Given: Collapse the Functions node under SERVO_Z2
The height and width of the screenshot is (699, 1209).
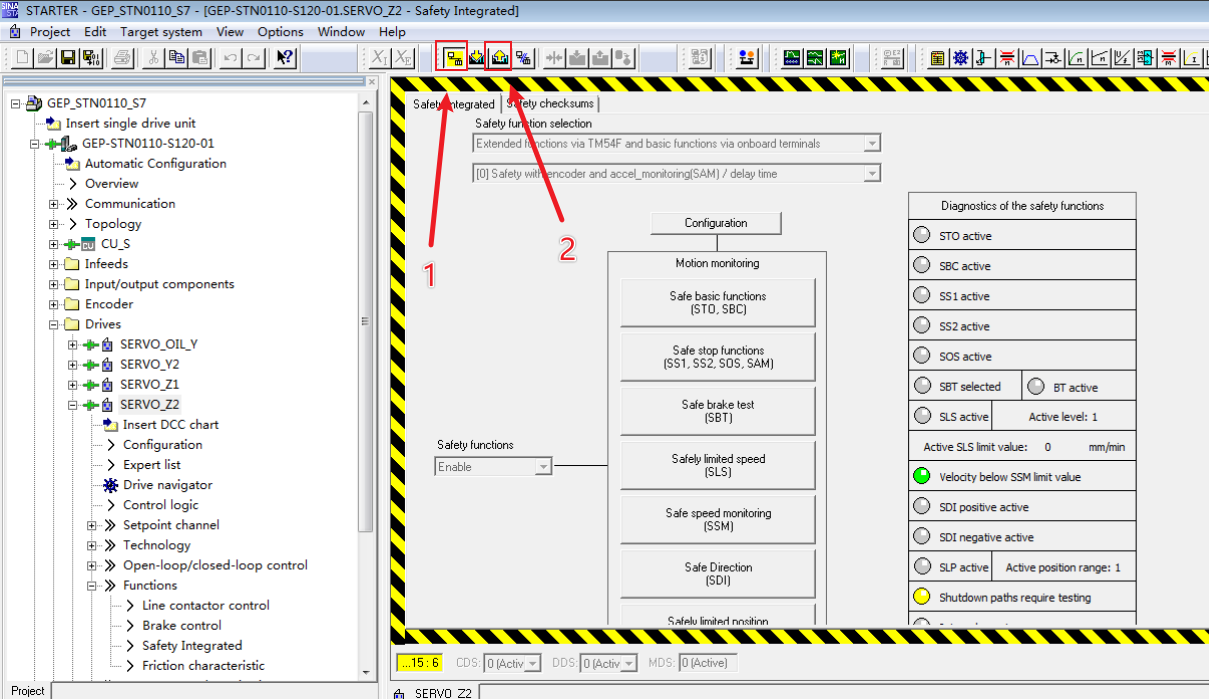Looking at the screenshot, I should [92, 585].
